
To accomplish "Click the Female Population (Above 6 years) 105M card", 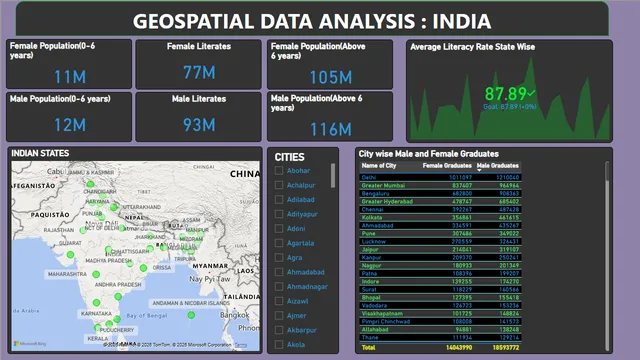I will point(330,64).
